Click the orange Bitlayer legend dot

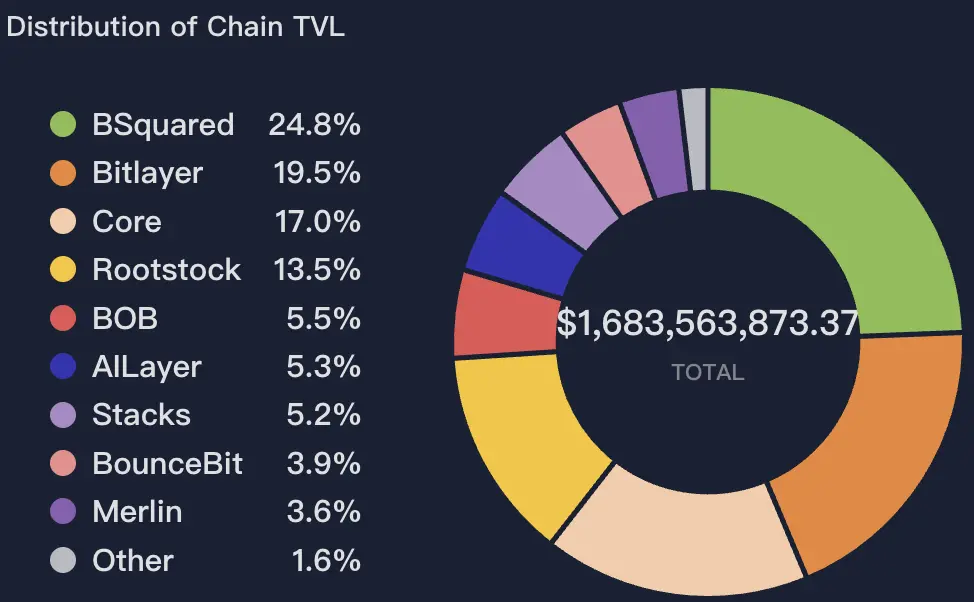[x=63, y=173]
